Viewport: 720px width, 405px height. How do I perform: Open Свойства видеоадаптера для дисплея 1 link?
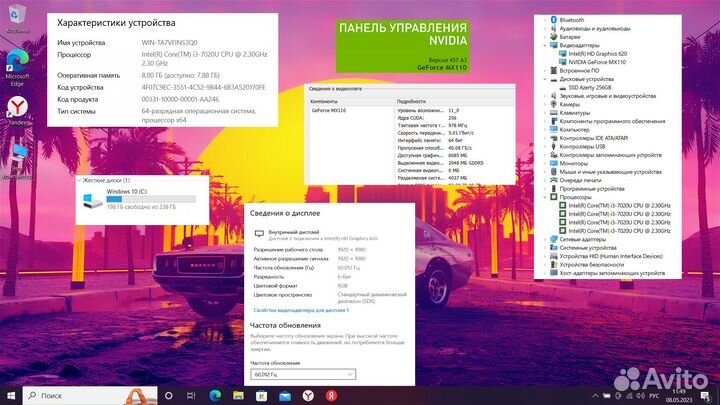(x=301, y=310)
